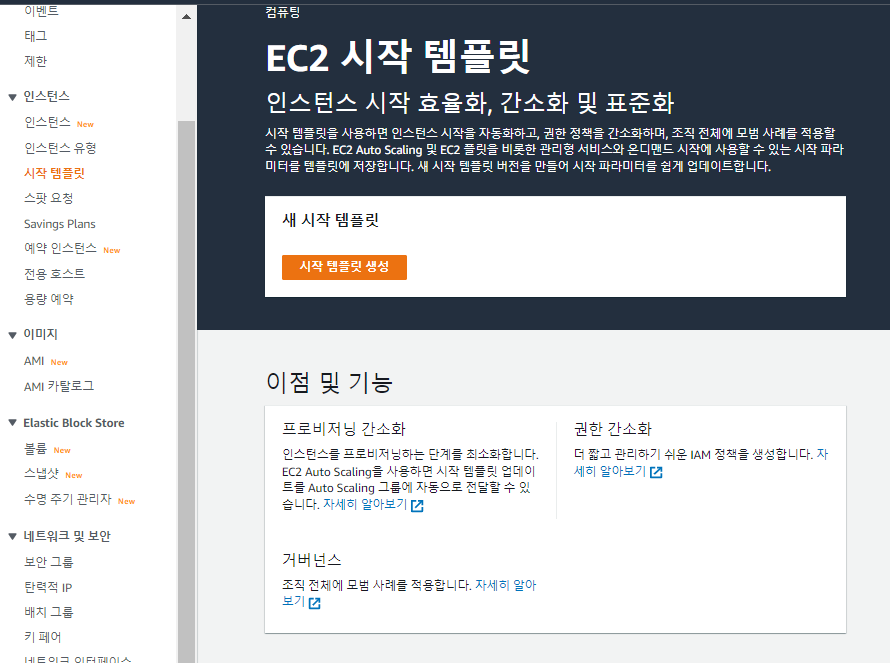Click the 이점 및 기능 heading
The width and height of the screenshot is (890, 663).
[329, 382]
